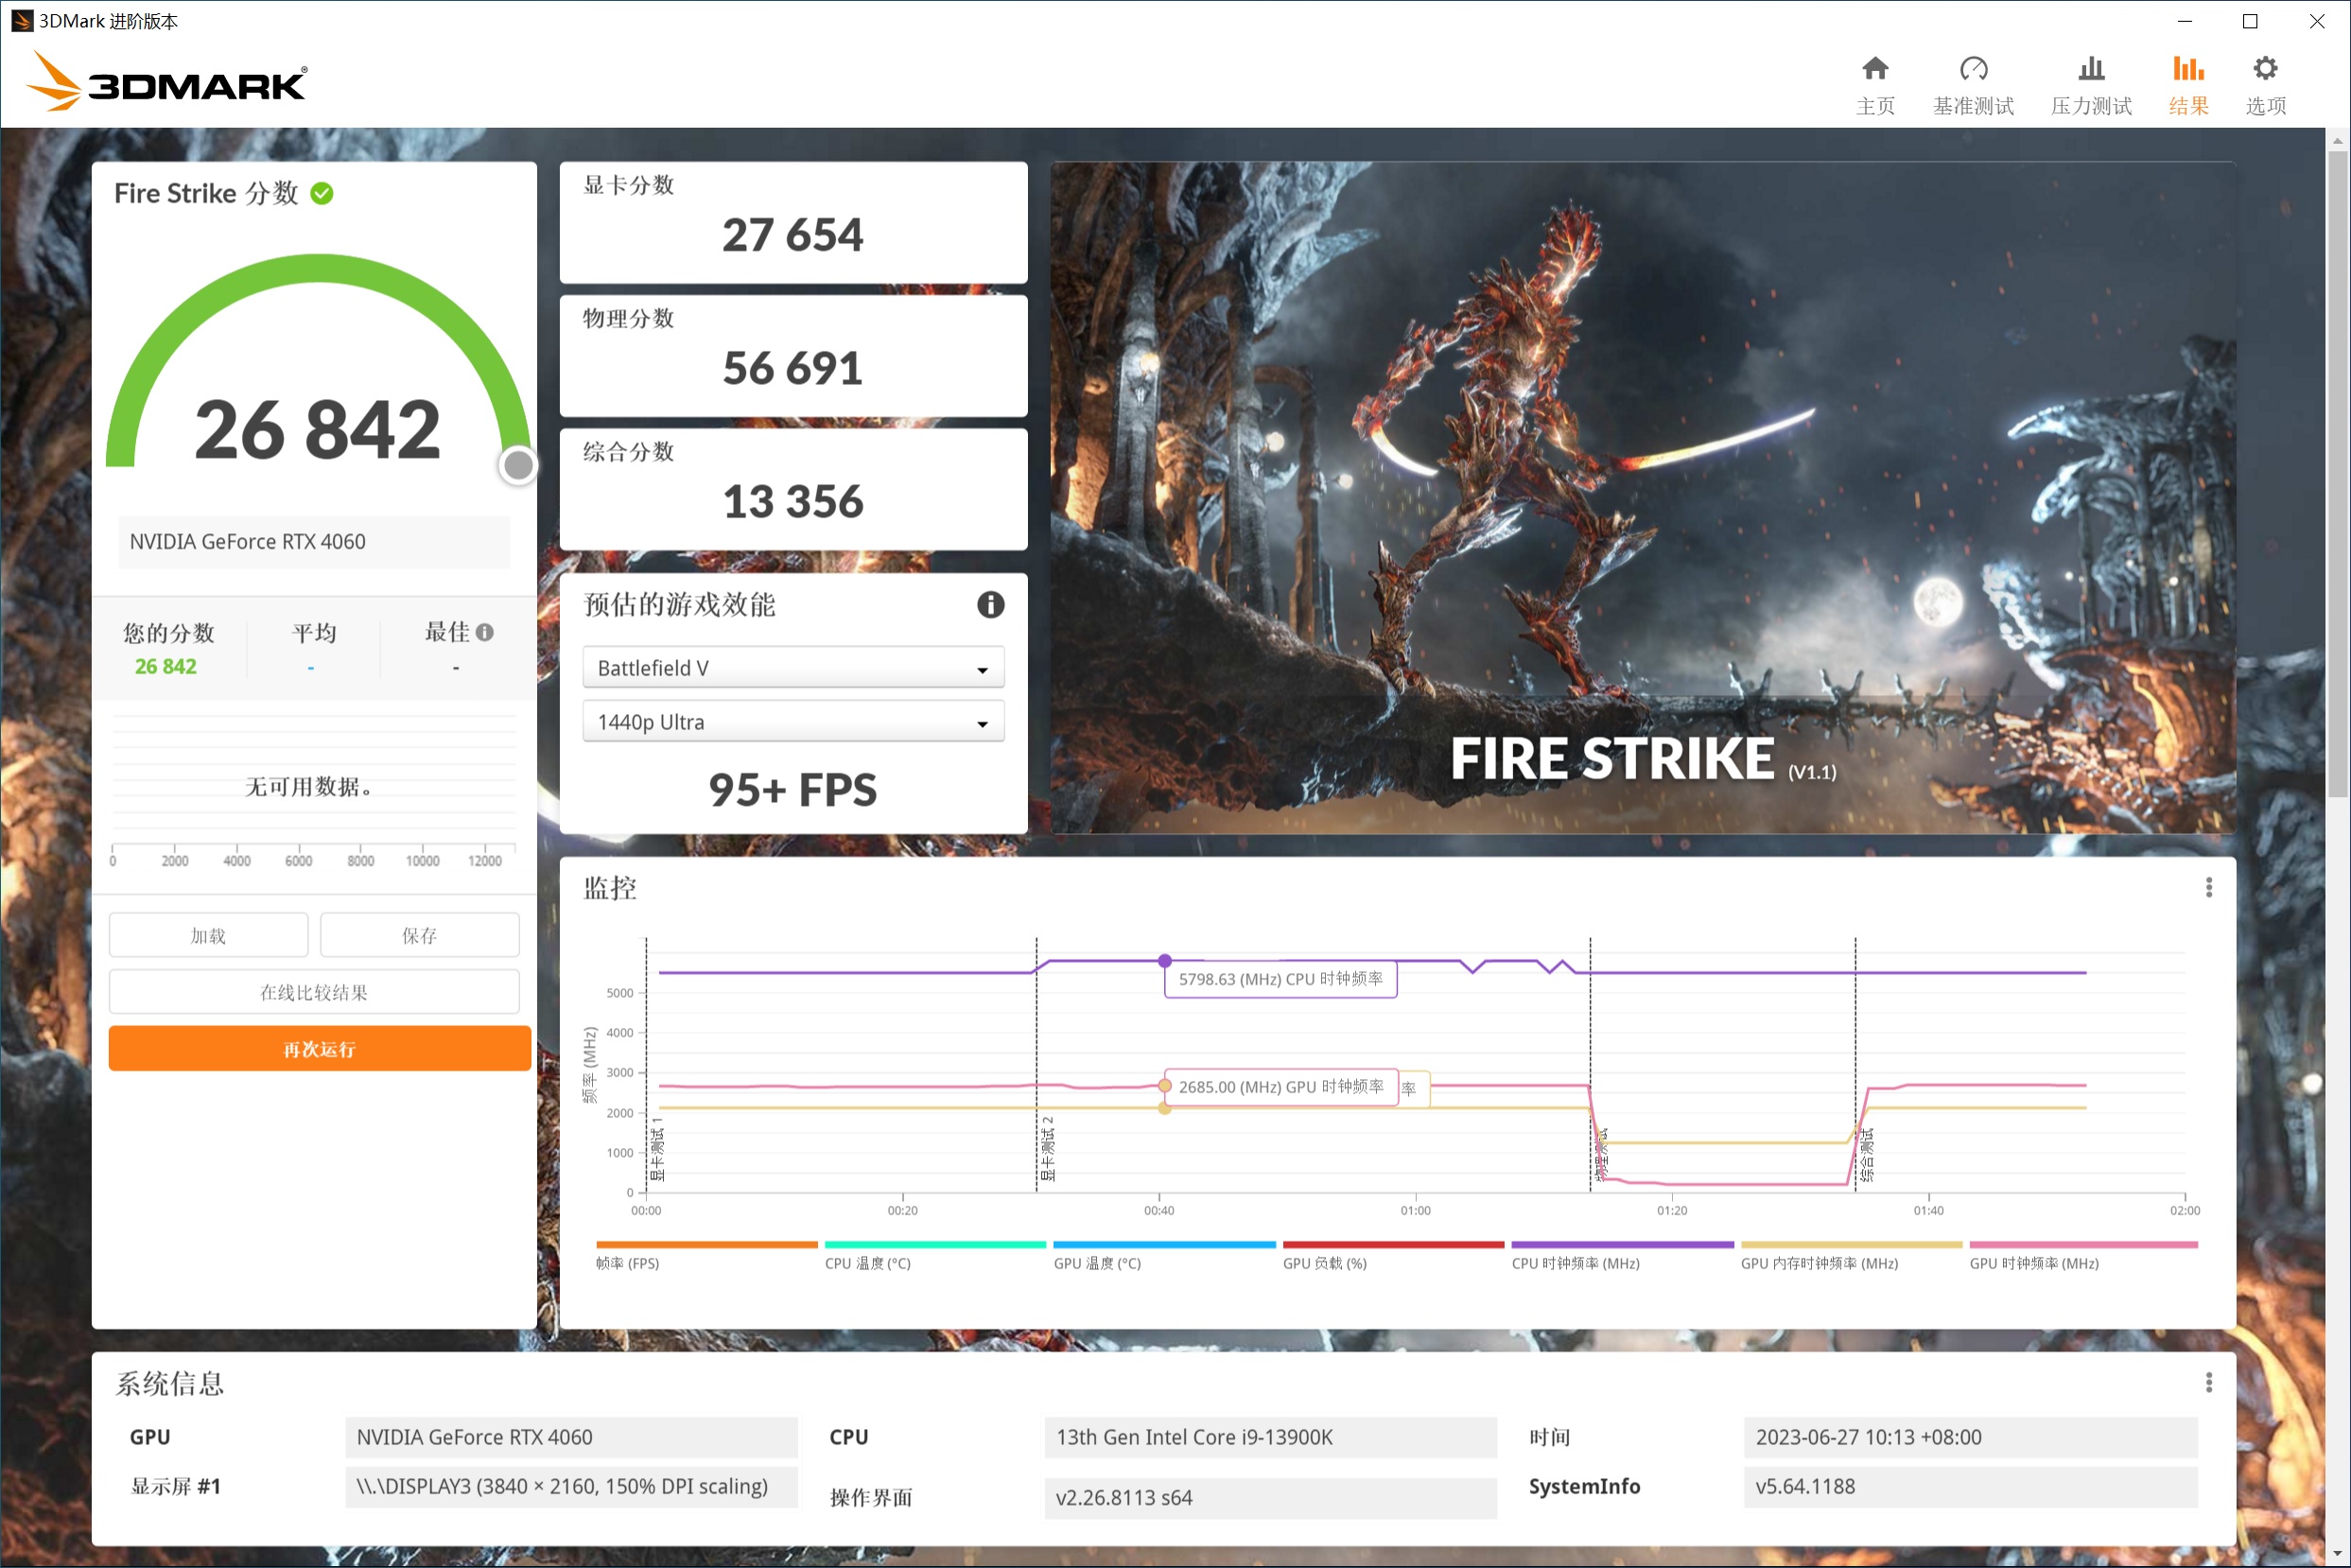
Task: Click the 加载 load button
Action: pyautogui.click(x=208, y=935)
